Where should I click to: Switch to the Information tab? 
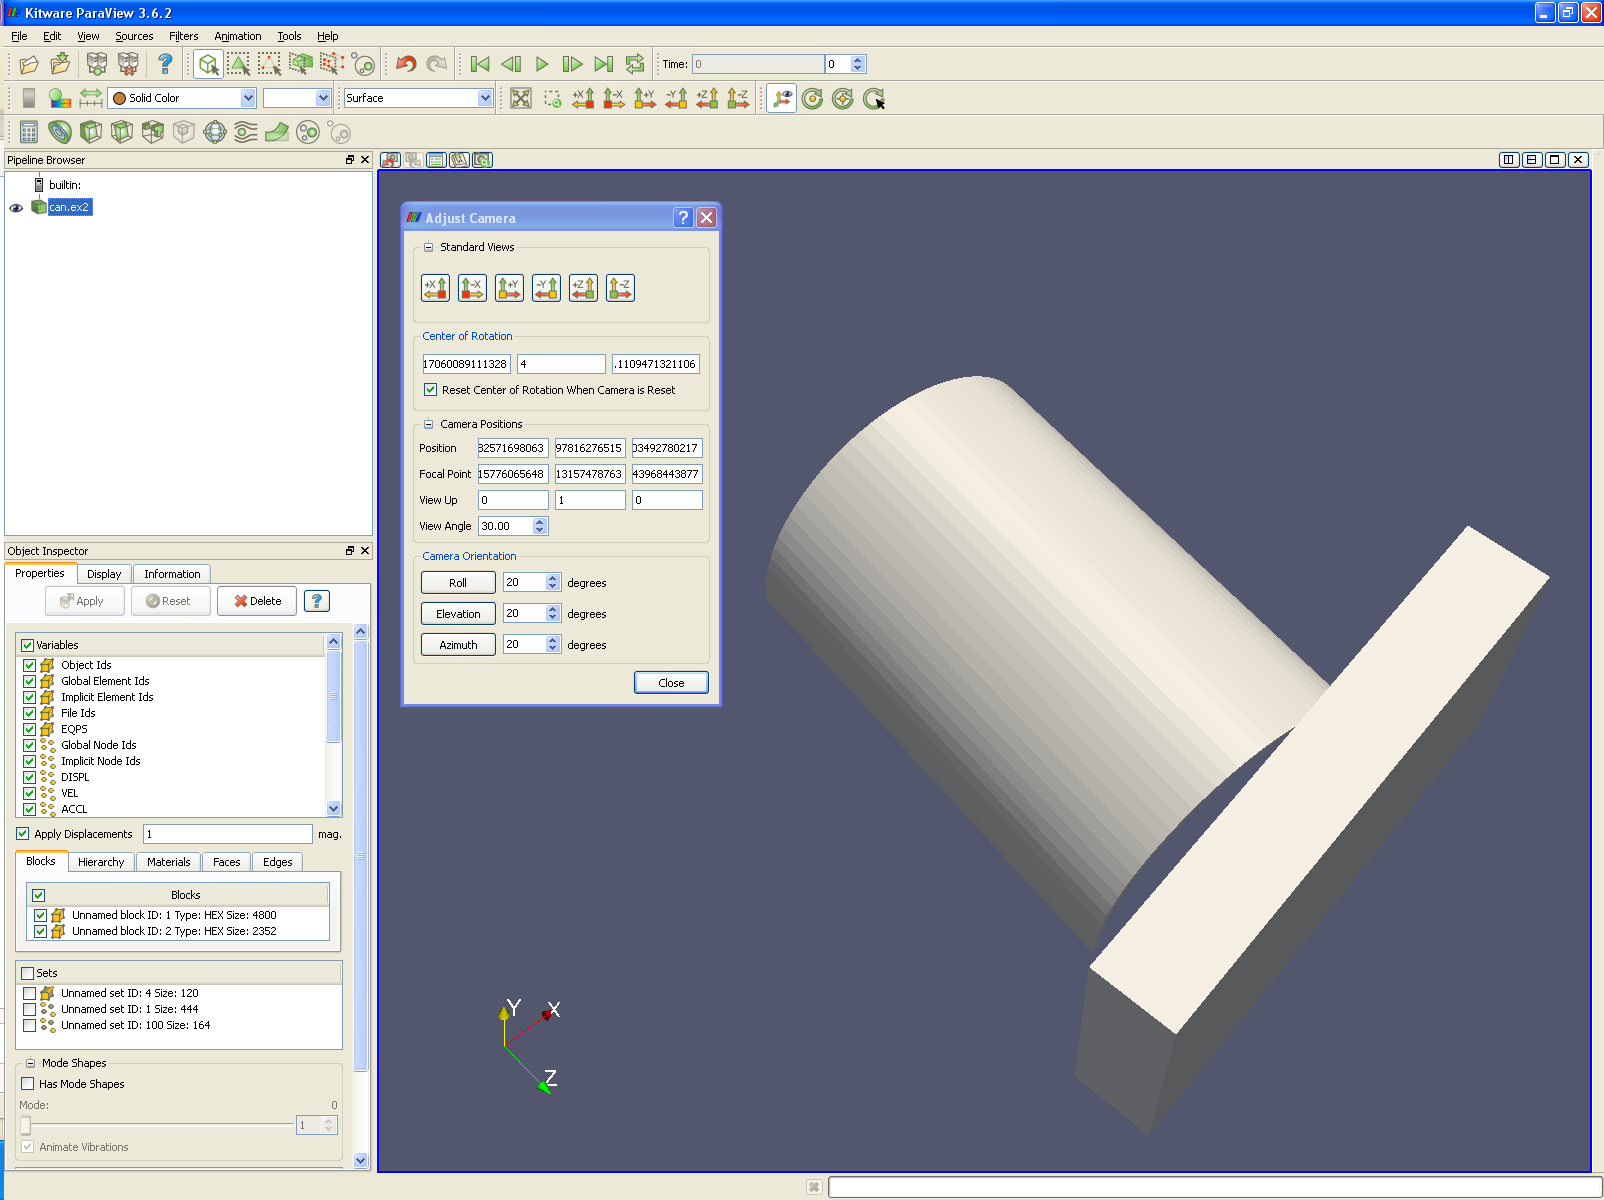point(172,574)
